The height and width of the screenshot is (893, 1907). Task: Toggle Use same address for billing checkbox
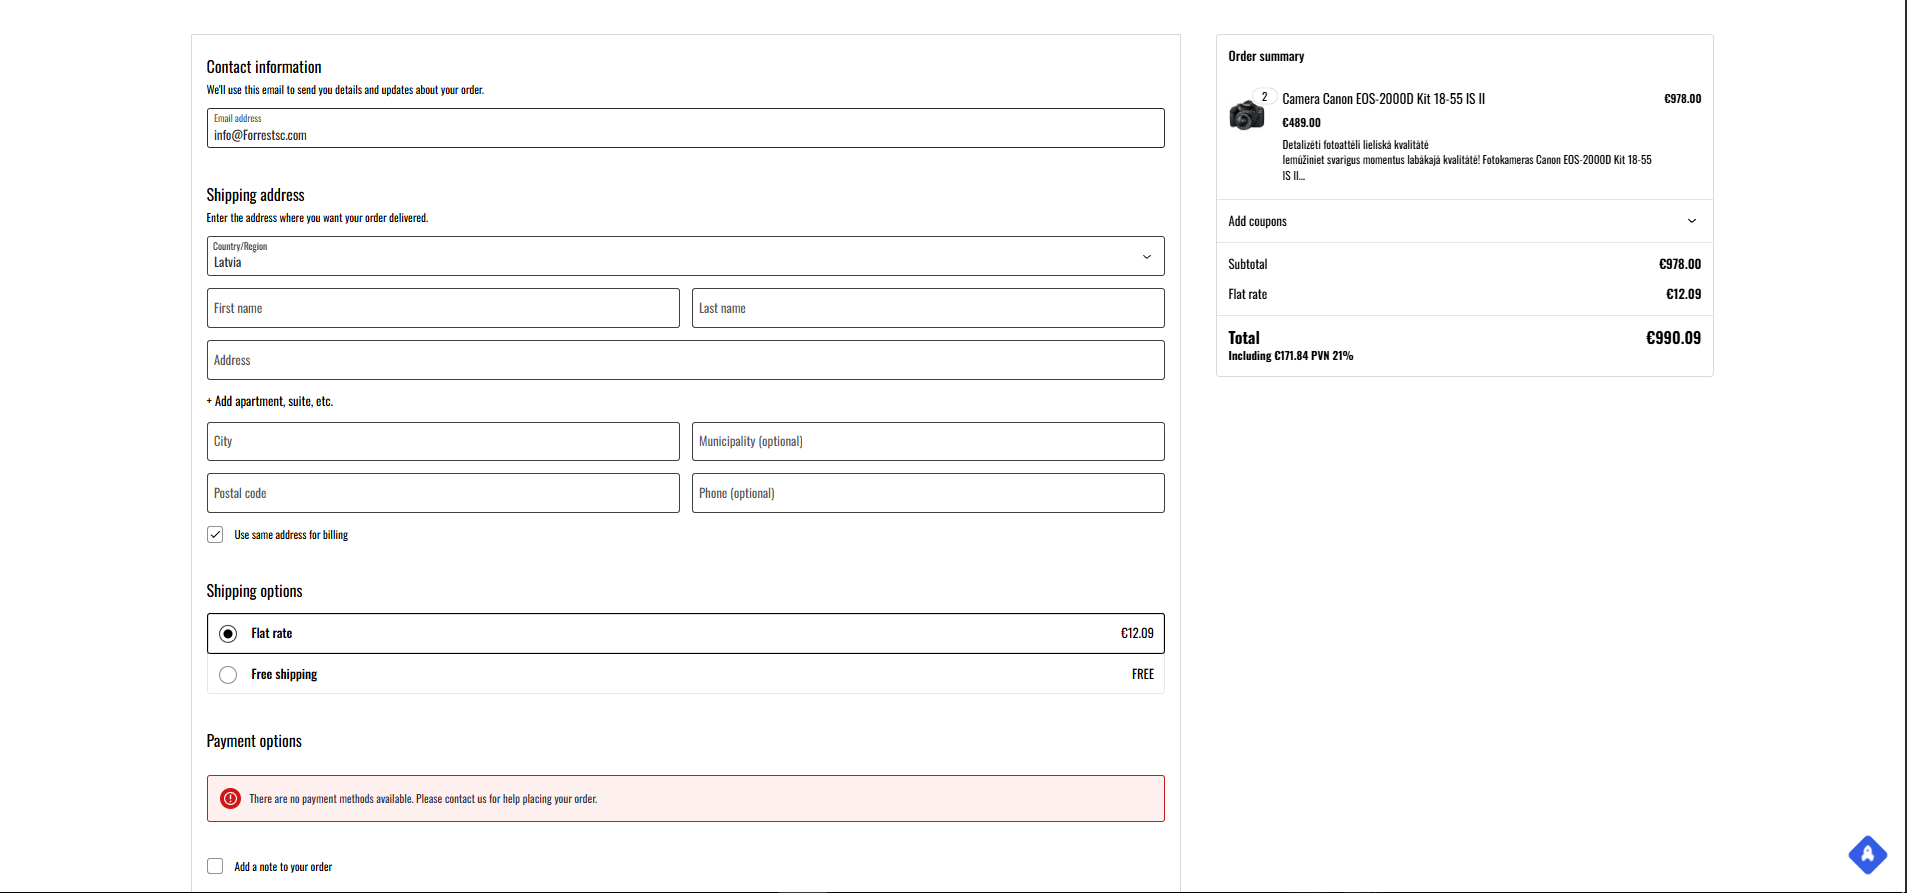tap(215, 535)
